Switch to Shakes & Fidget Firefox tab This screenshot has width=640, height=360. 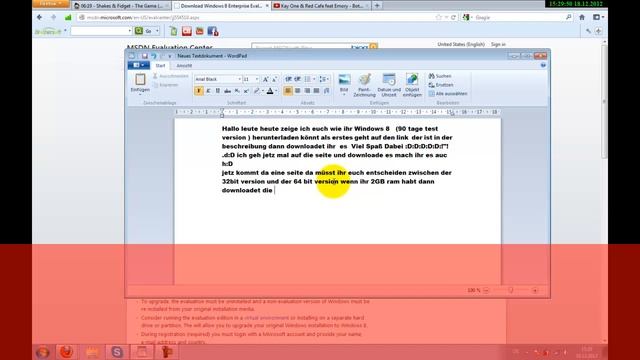[x=122, y=6]
